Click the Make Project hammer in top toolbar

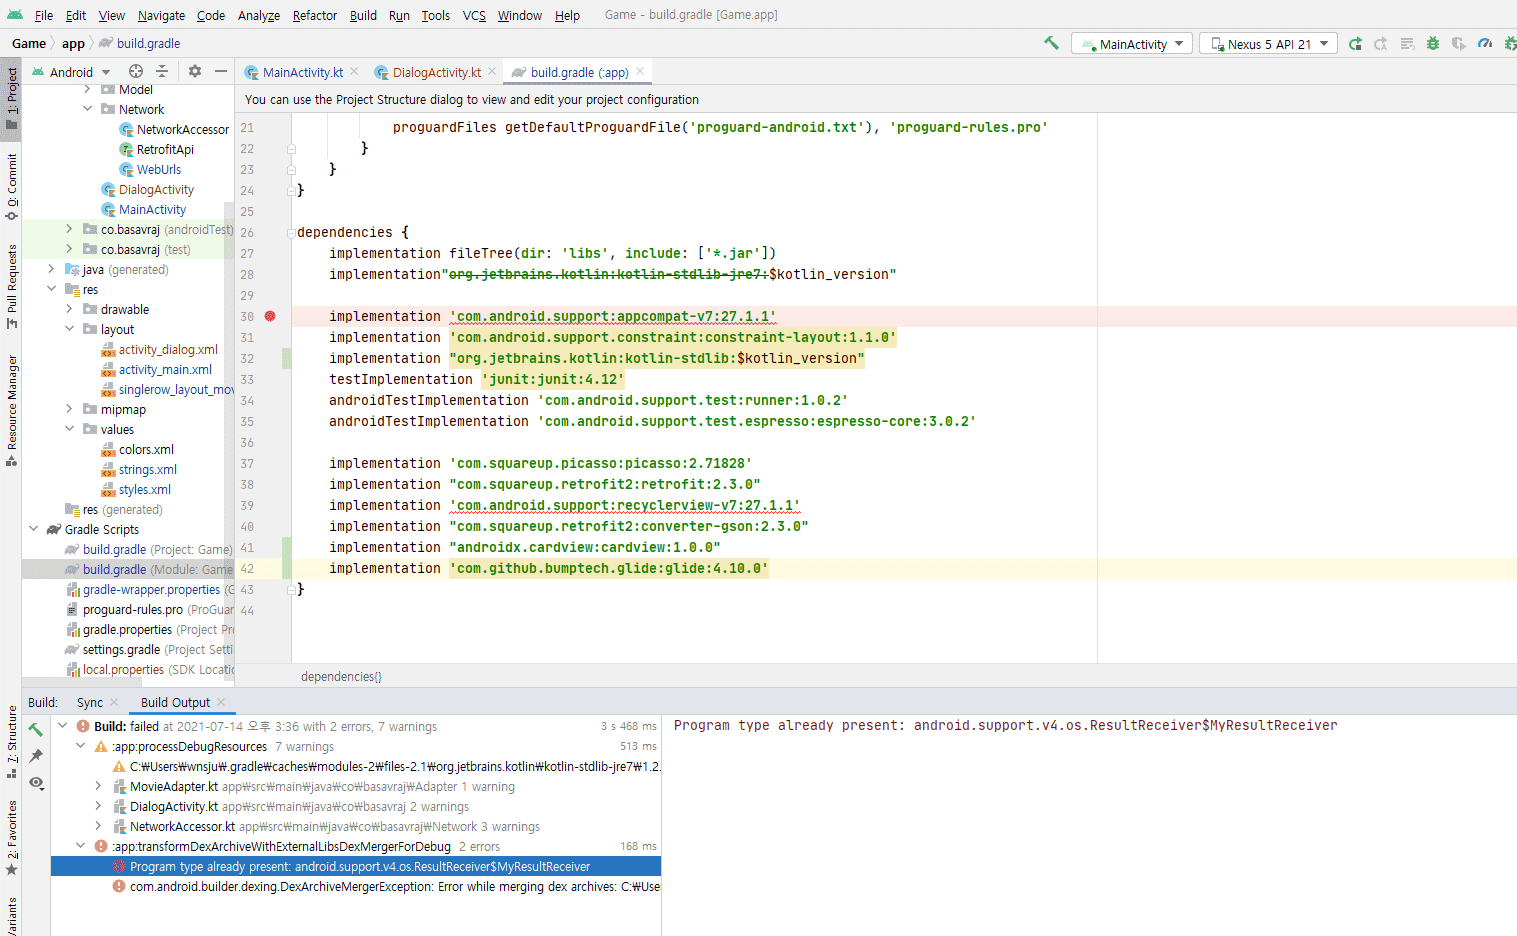click(1051, 43)
